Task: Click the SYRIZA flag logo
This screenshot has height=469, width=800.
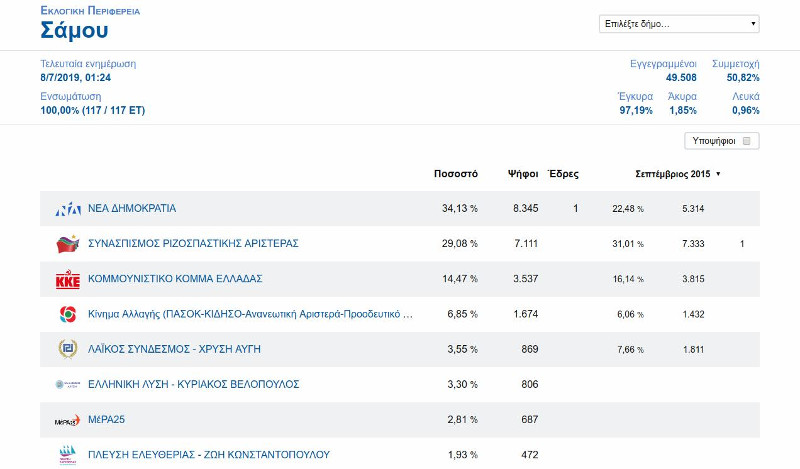Action: tap(68, 244)
